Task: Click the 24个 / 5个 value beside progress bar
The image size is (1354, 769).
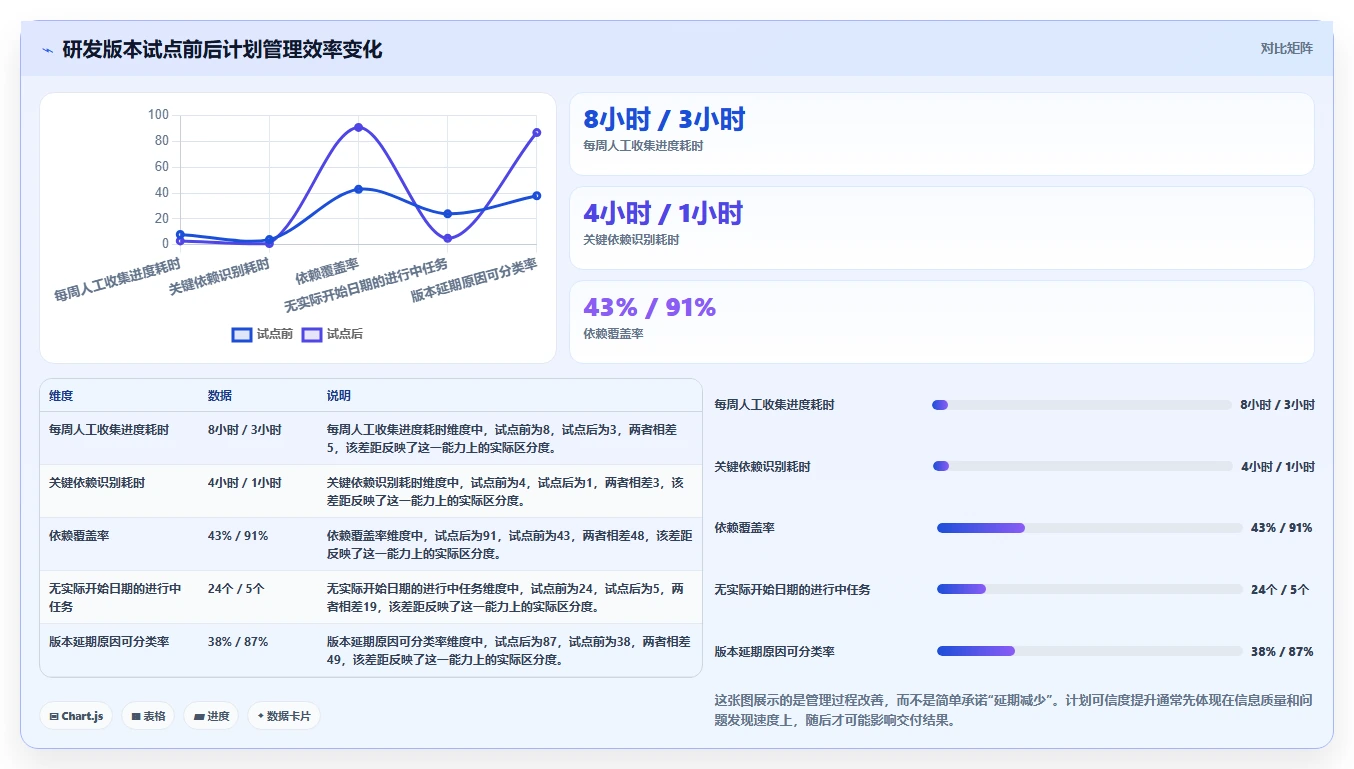Action: click(1280, 590)
